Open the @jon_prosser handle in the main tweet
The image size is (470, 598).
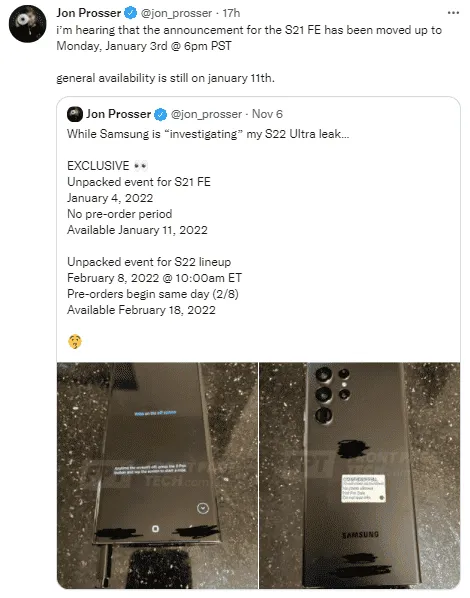[176, 13]
